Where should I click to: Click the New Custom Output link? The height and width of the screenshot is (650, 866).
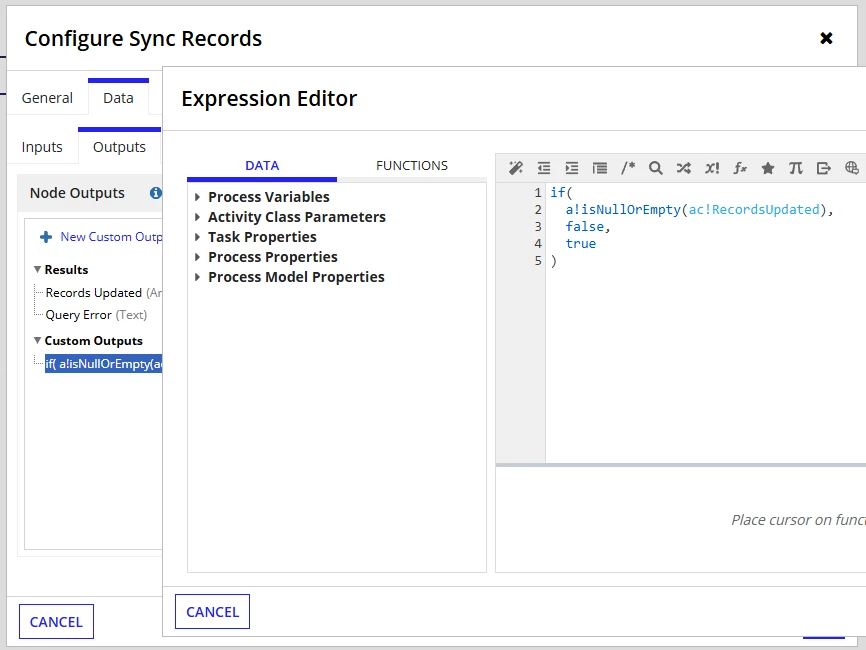coord(111,237)
